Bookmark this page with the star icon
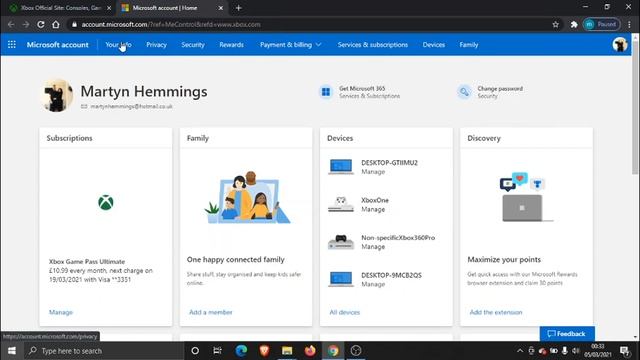The image size is (640, 360). click(556, 24)
